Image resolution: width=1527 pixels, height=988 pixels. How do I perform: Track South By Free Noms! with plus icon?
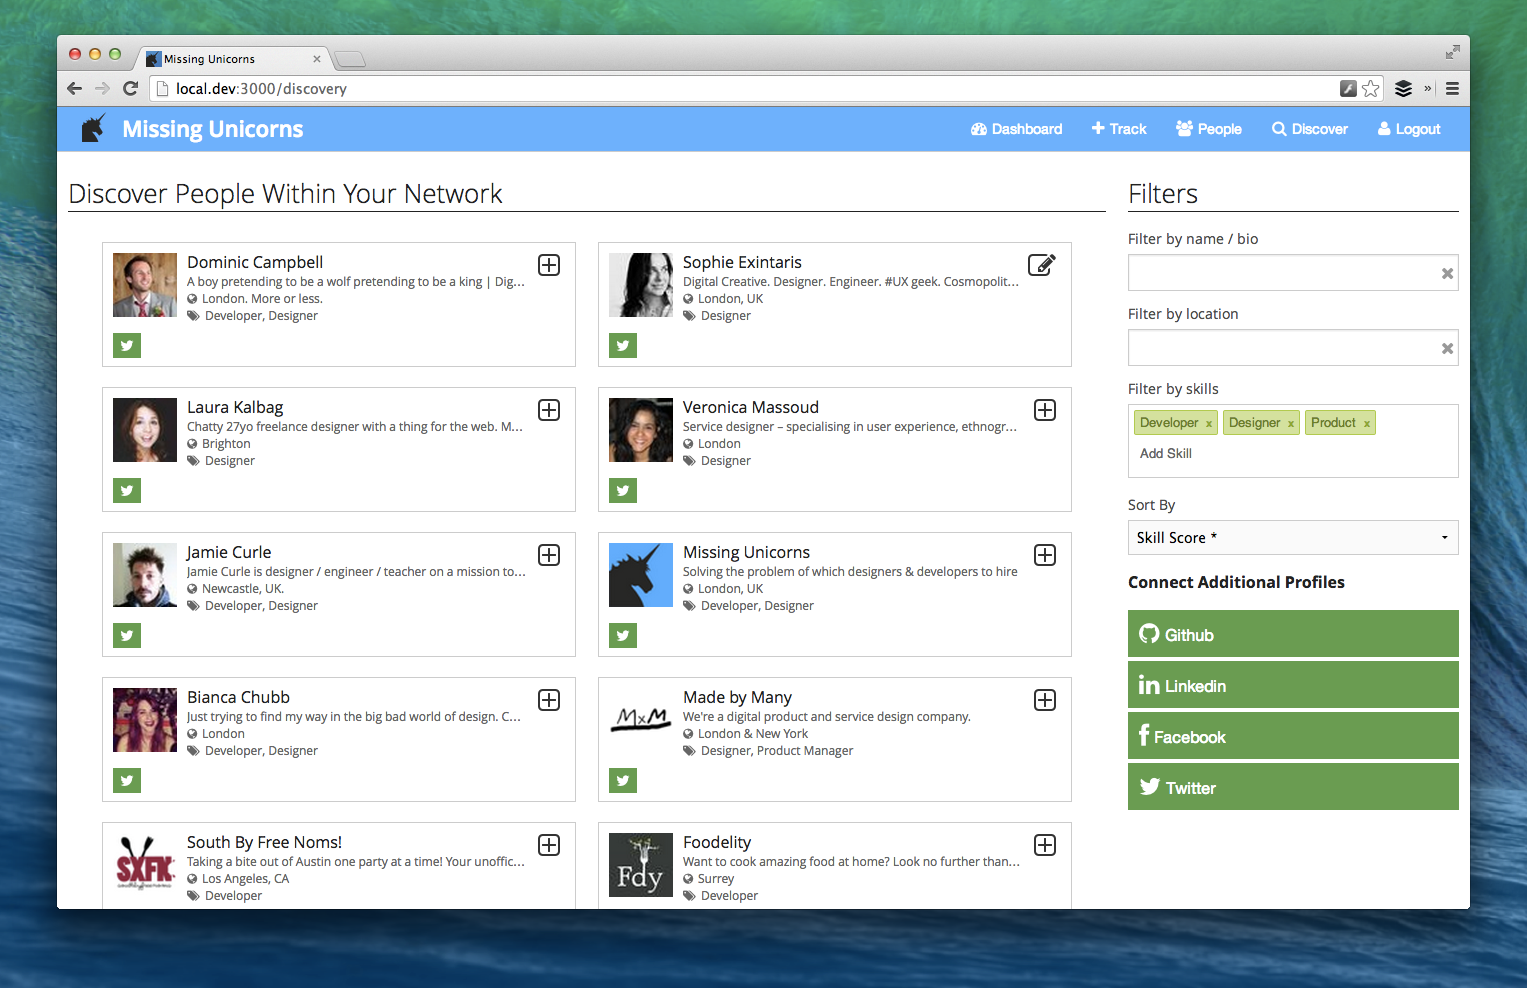click(x=549, y=845)
